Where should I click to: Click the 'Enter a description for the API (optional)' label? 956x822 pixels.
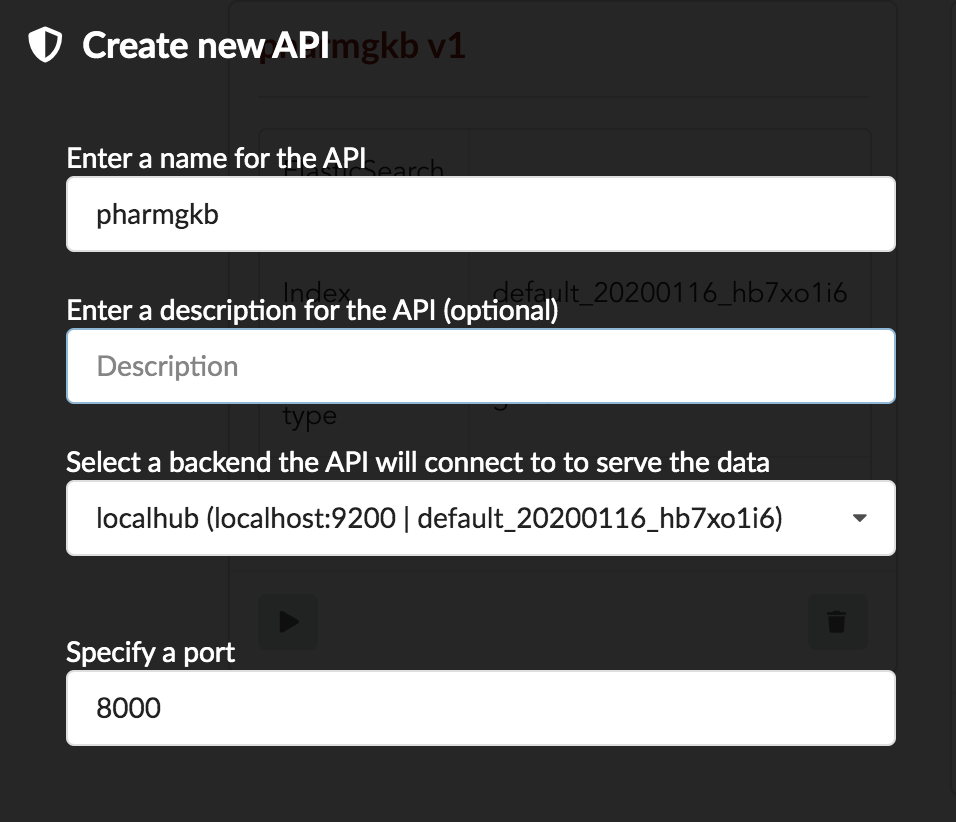[312, 310]
